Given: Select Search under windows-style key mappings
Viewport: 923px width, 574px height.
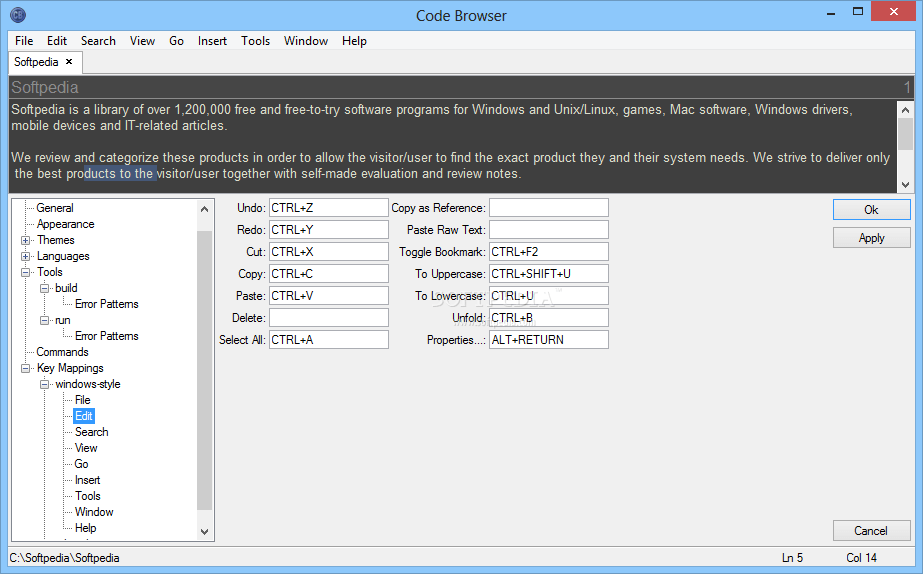Looking at the screenshot, I should pos(92,432).
